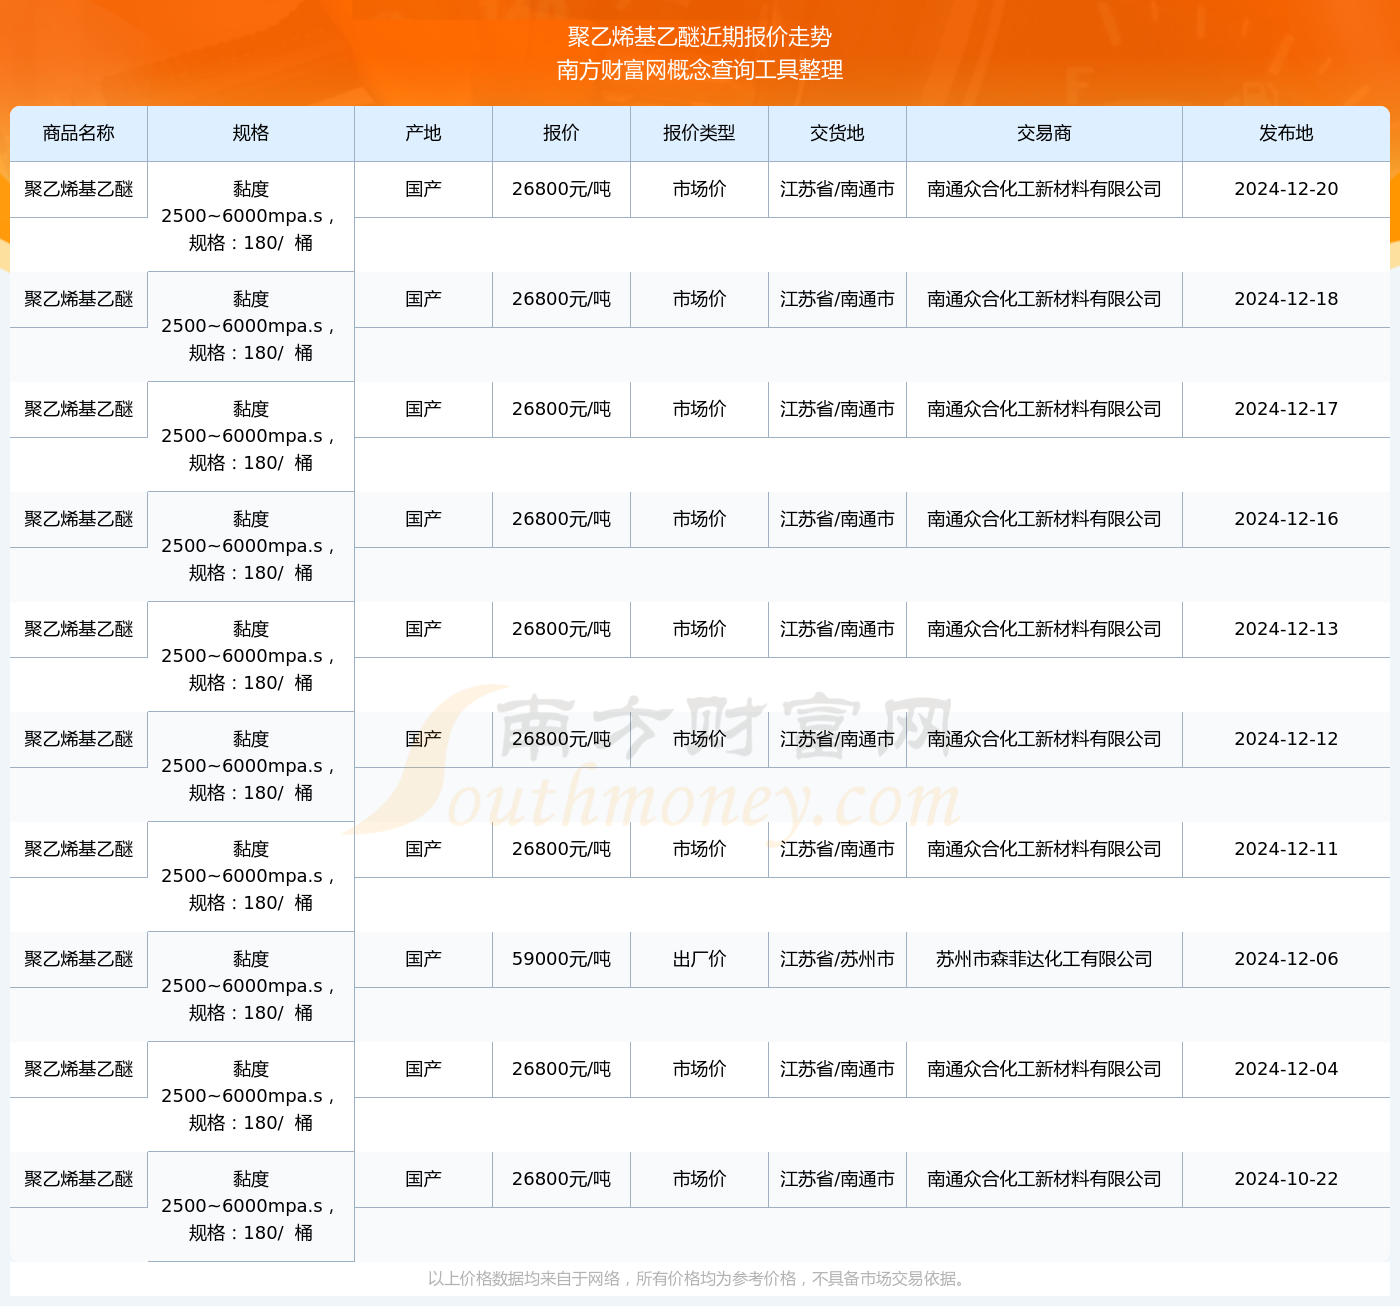Viewport: 1400px width, 1306px height.
Task: Click 市场价 in the 2024-12-20 row
Action: click(699, 189)
